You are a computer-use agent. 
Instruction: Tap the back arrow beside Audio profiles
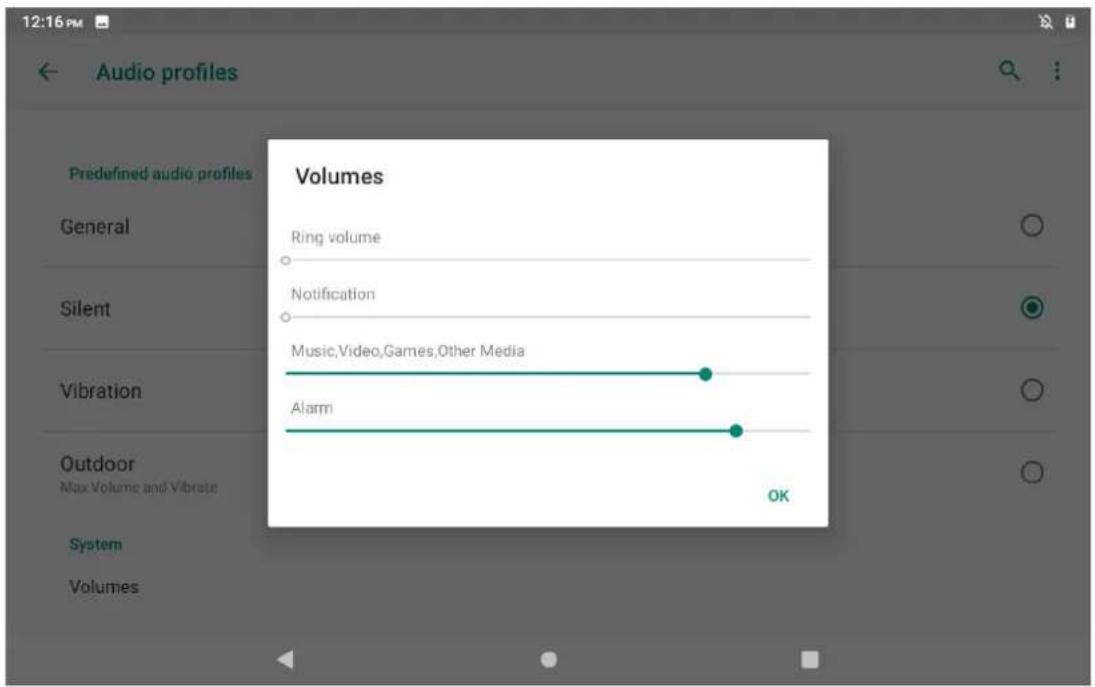(x=47, y=71)
